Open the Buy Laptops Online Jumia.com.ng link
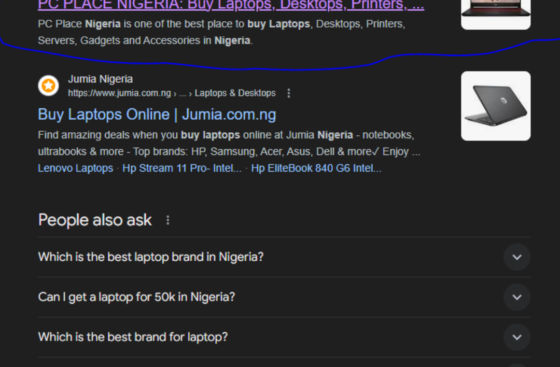Image resolution: width=560 pixels, height=367 pixels. (157, 115)
